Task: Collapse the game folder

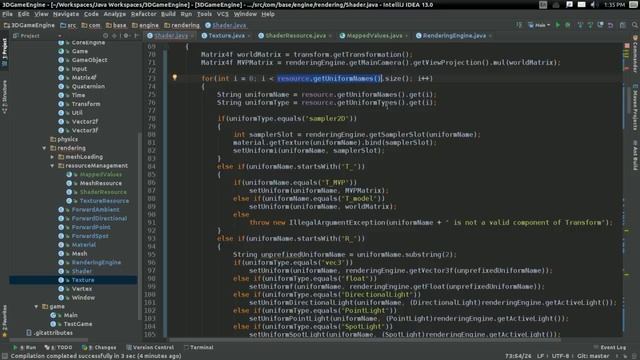Action: coord(36,307)
